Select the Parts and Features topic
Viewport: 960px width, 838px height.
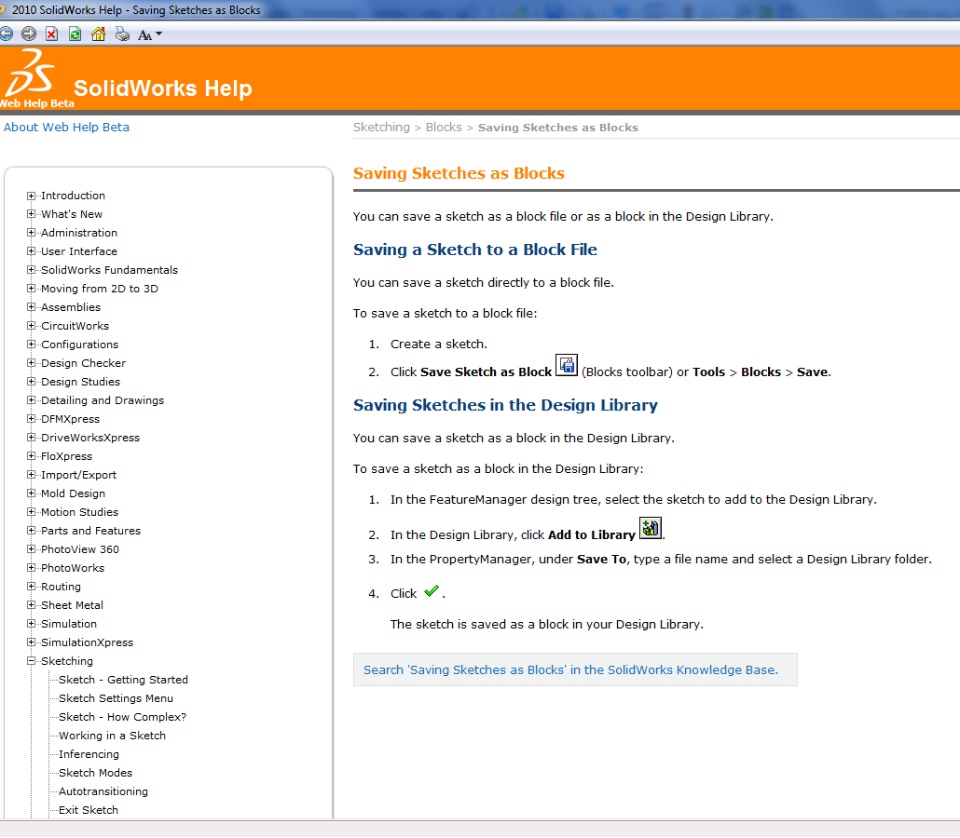91,531
